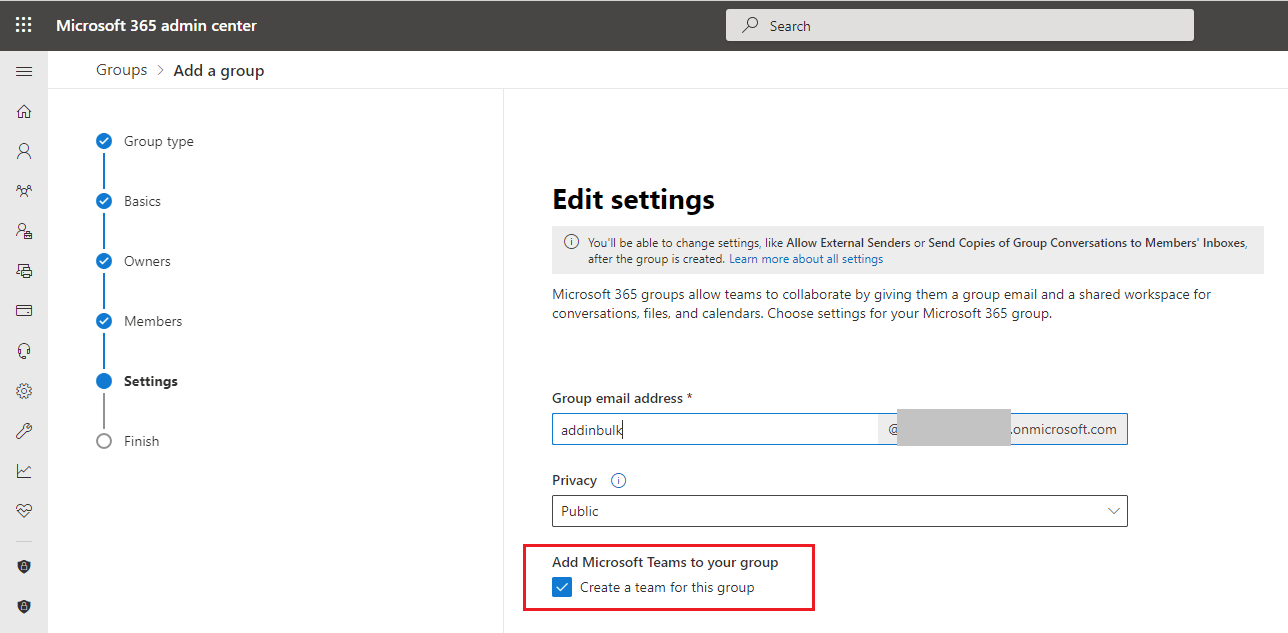Viewport: 1288px width, 633px height.
Task: Open Reports chart icon in the sidebar
Action: (24, 471)
